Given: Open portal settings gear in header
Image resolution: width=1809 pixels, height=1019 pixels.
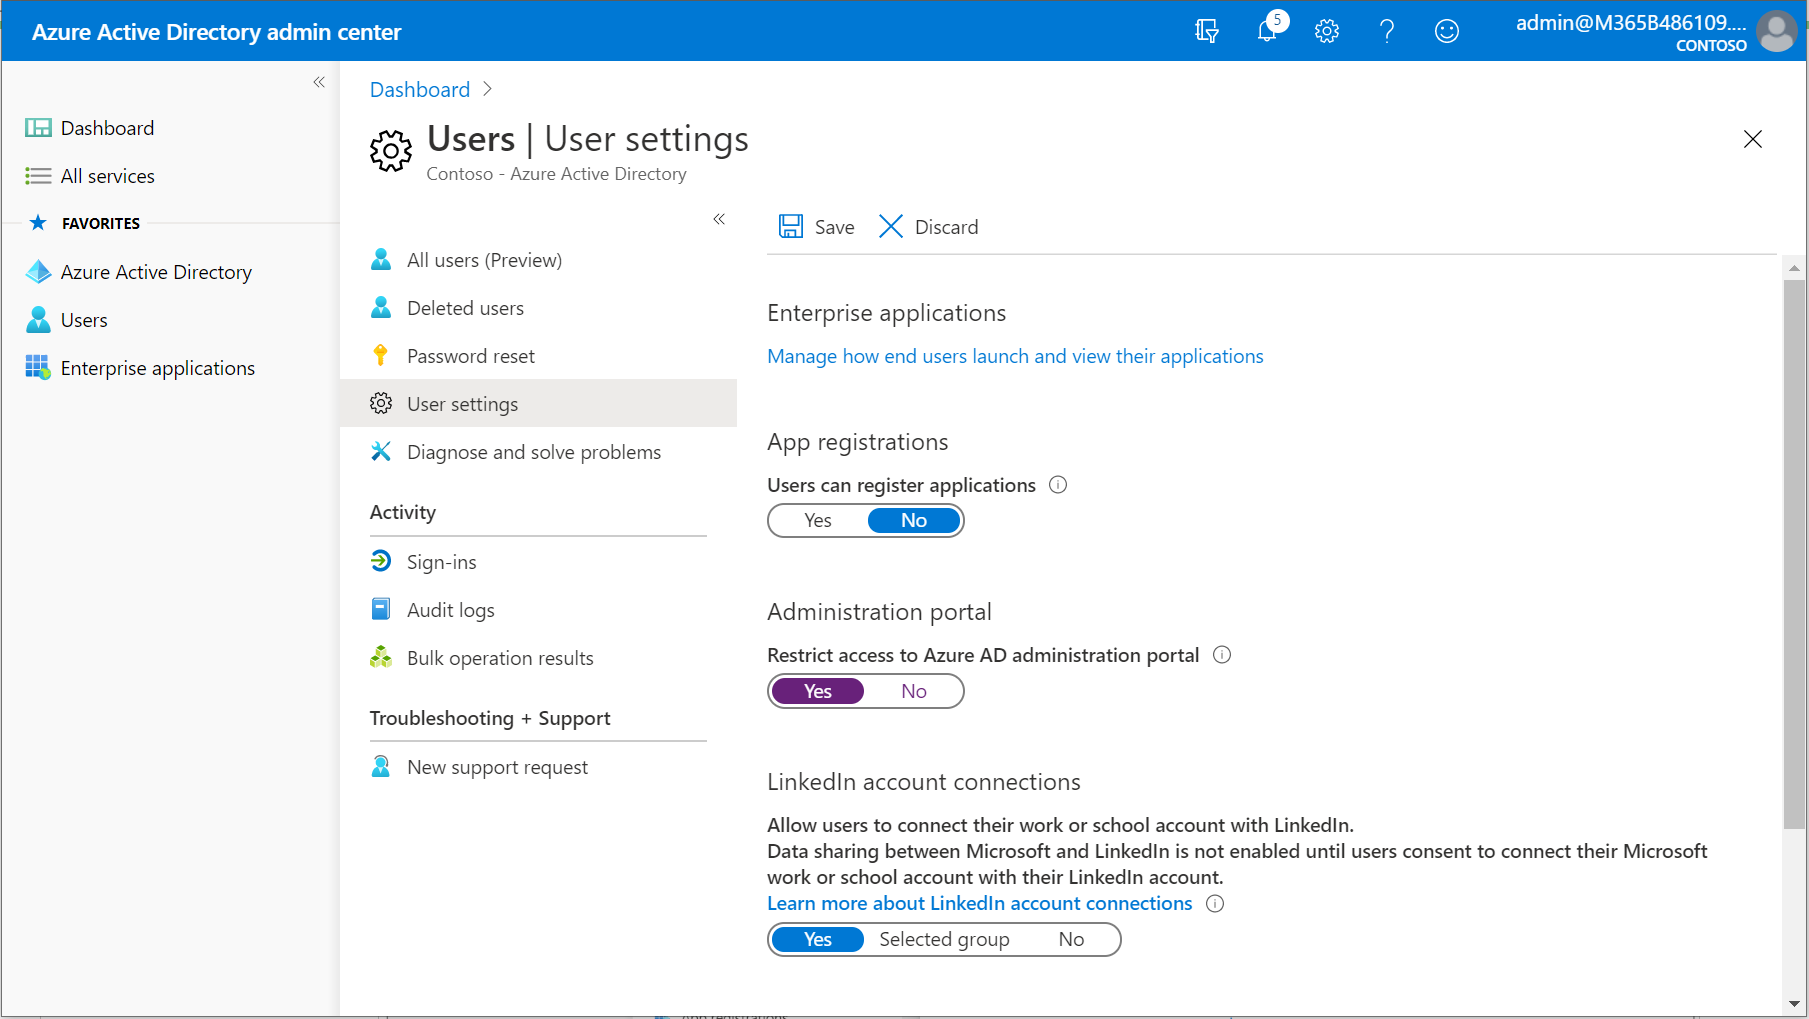Looking at the screenshot, I should coord(1327,31).
